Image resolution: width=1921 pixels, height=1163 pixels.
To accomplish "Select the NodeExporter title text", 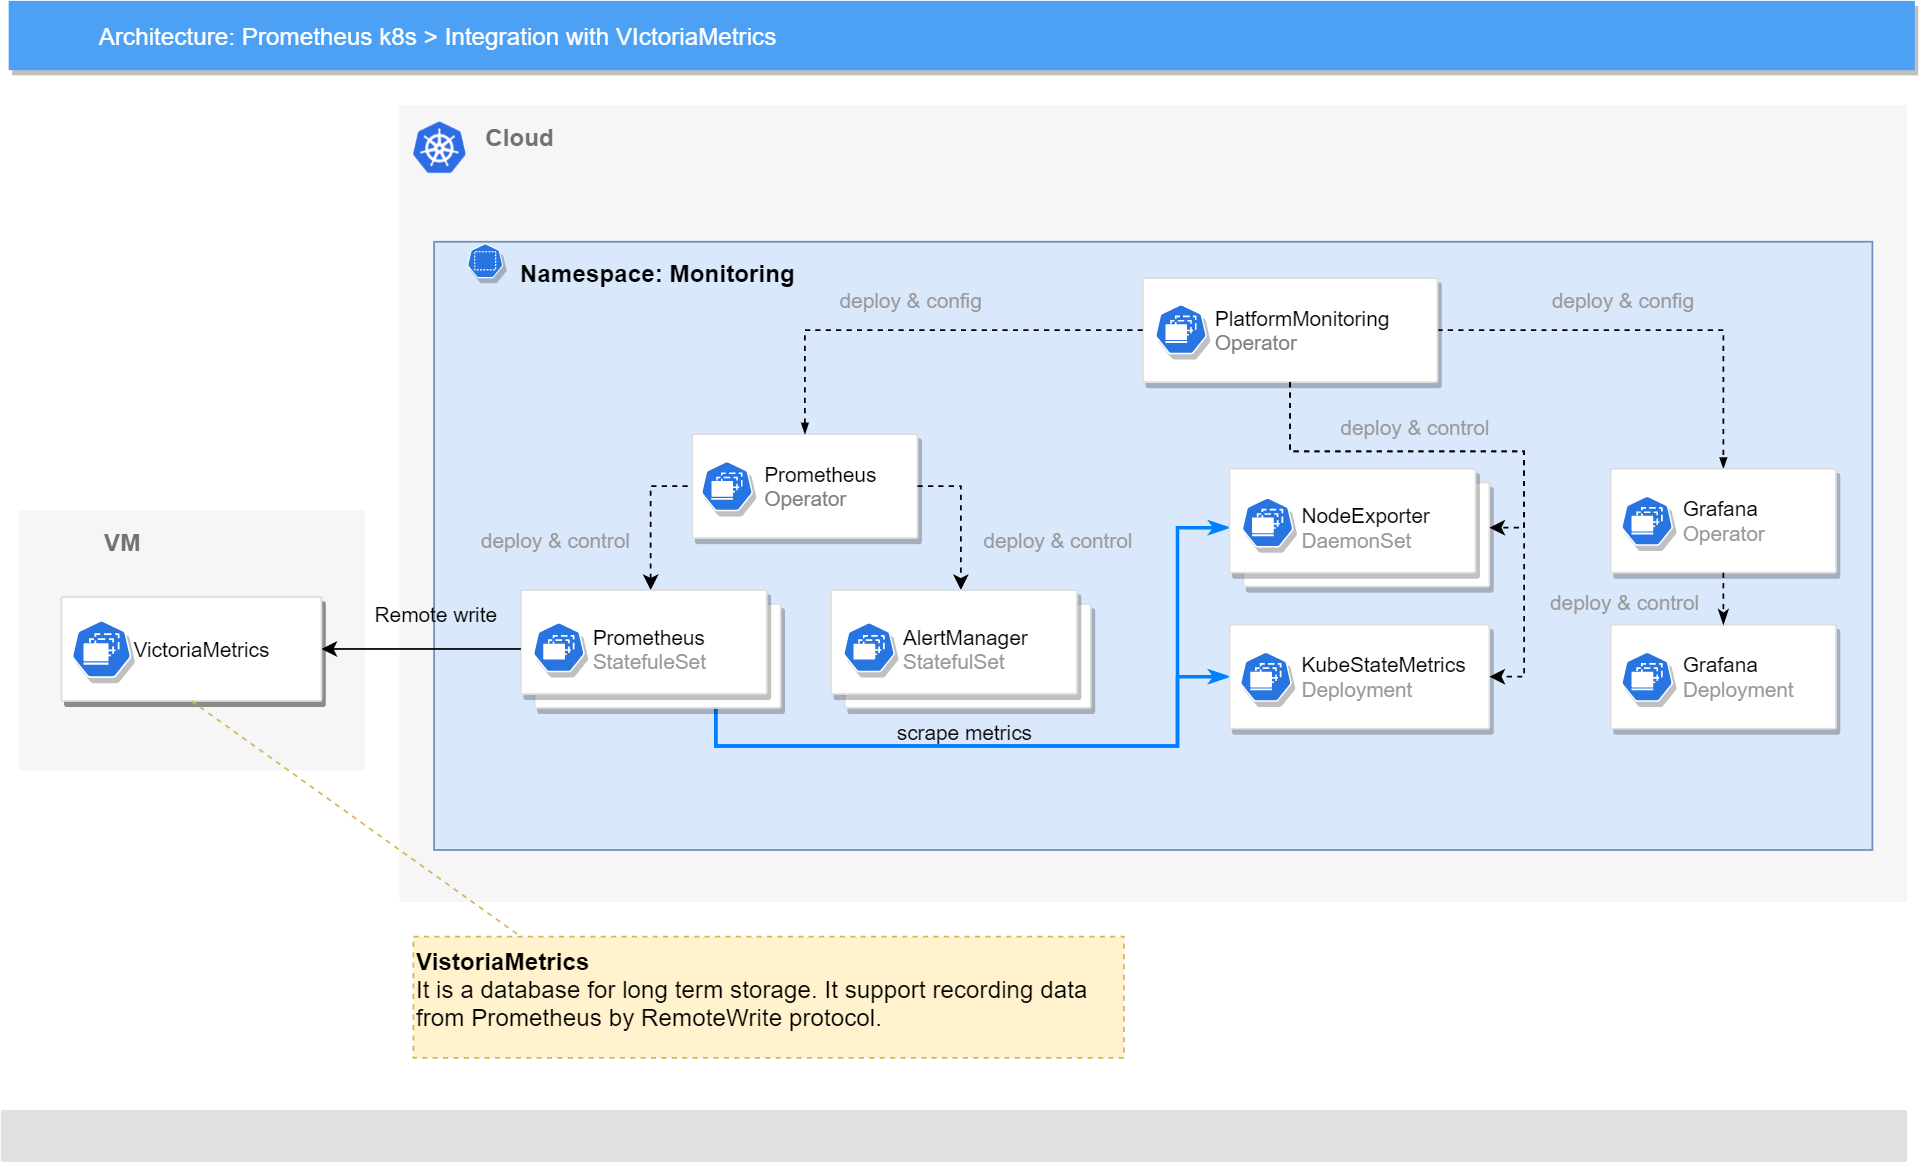I will pyautogui.click(x=1364, y=516).
